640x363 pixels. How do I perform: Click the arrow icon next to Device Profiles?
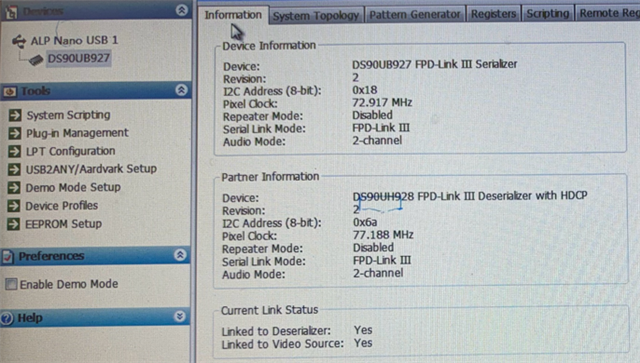point(13,205)
